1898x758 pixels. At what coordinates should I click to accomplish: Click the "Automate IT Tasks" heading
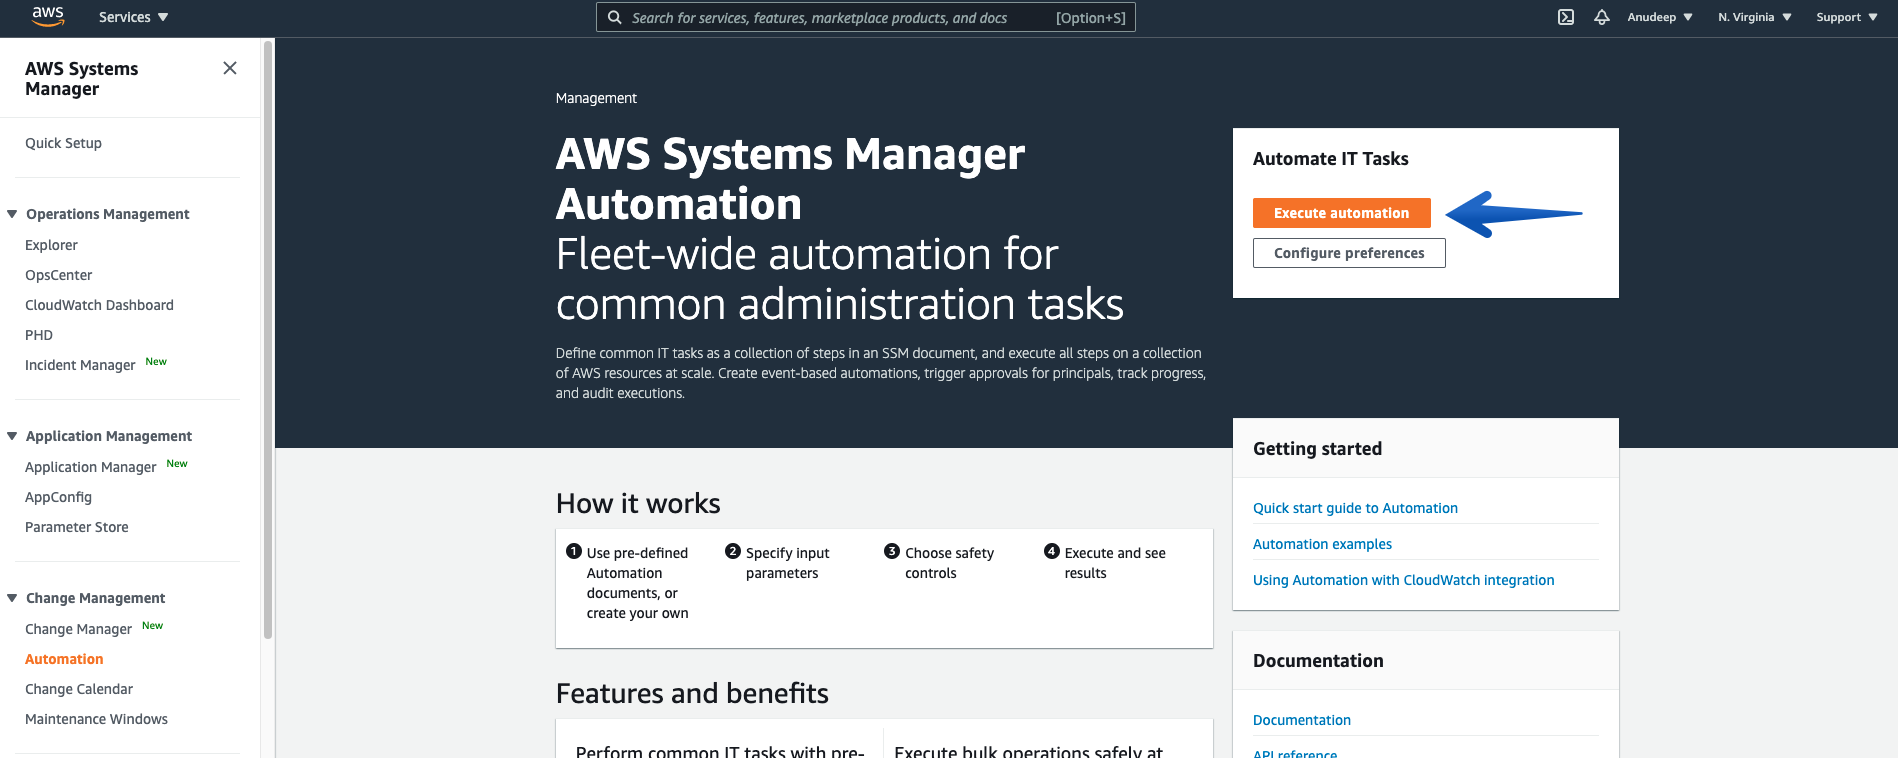1330,159
